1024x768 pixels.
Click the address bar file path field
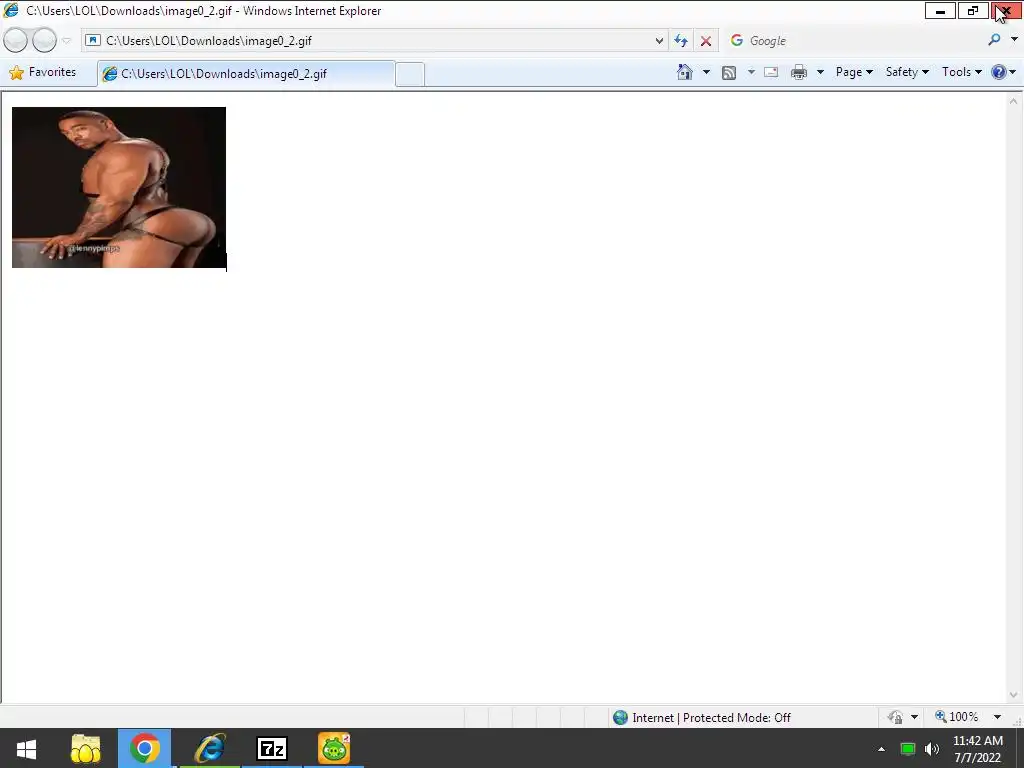click(x=369, y=40)
